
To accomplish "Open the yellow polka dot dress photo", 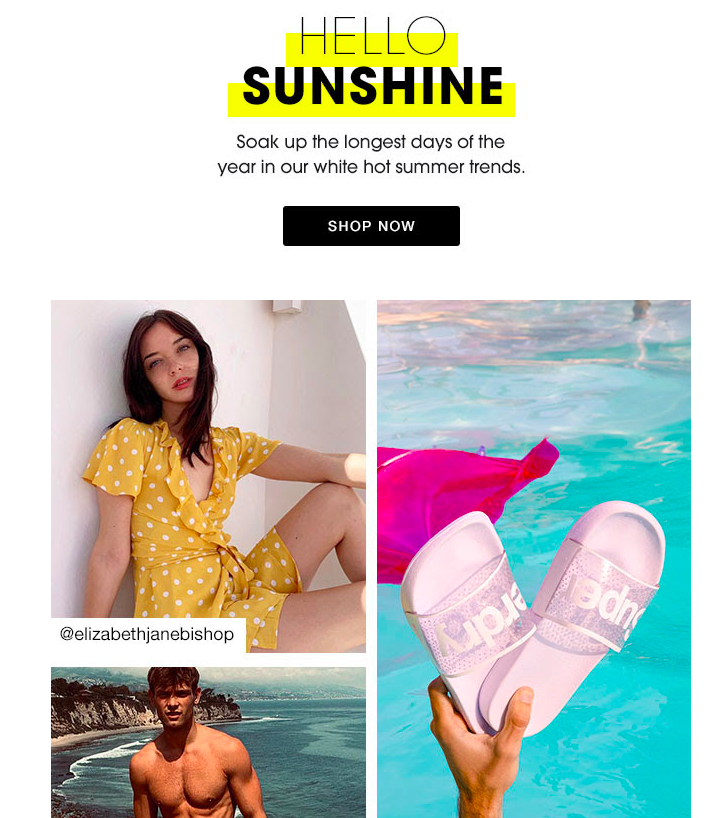I will pos(208,476).
